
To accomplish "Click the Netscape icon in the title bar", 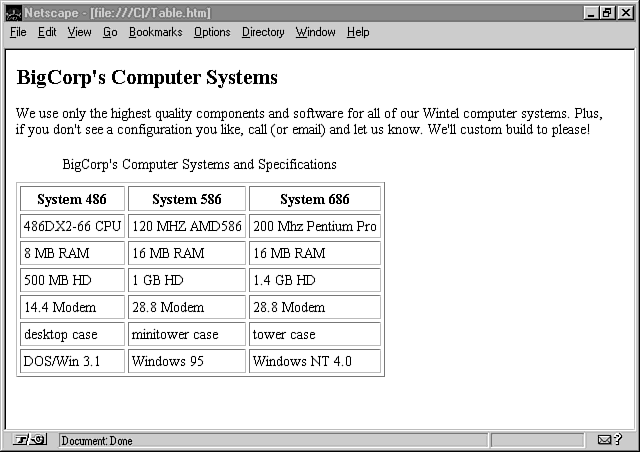I will click(13, 13).
